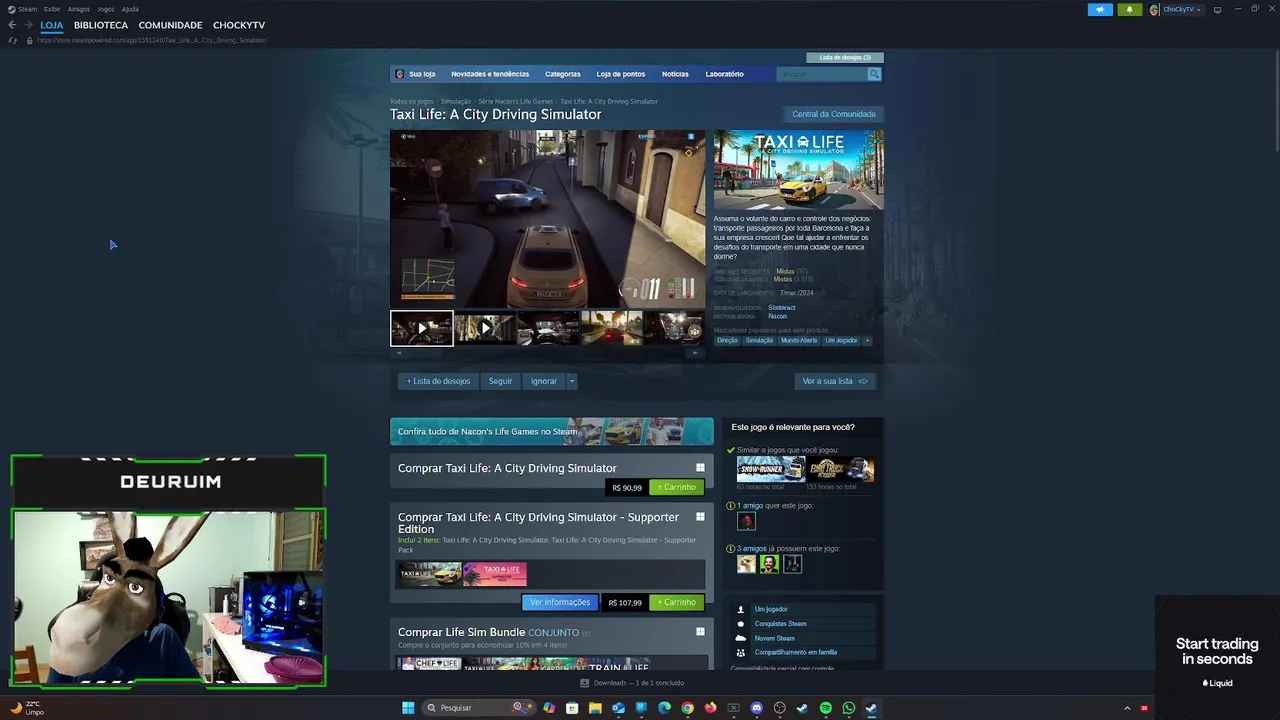Image resolution: width=1280 pixels, height=720 pixels.
Task: Click the Big Picture mode icon
Action: [x=1217, y=9]
